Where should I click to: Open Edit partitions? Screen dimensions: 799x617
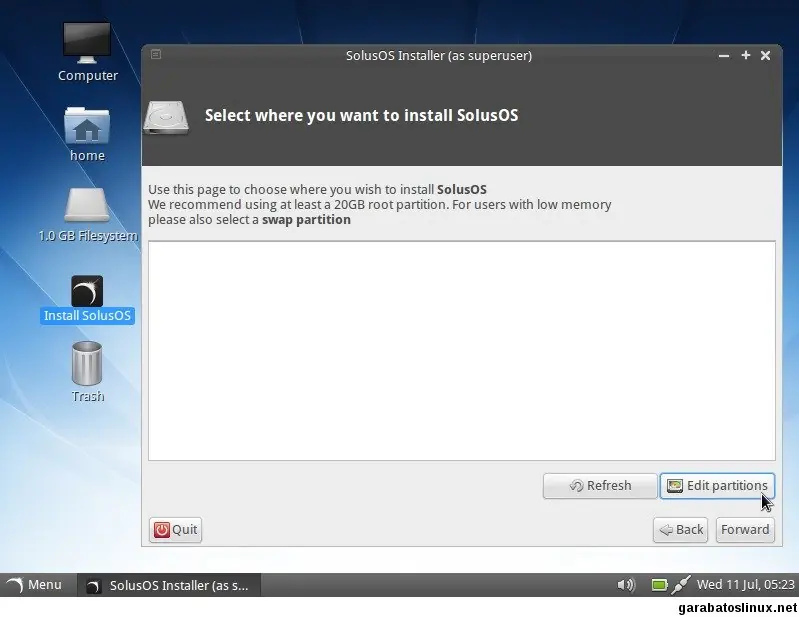coord(717,486)
